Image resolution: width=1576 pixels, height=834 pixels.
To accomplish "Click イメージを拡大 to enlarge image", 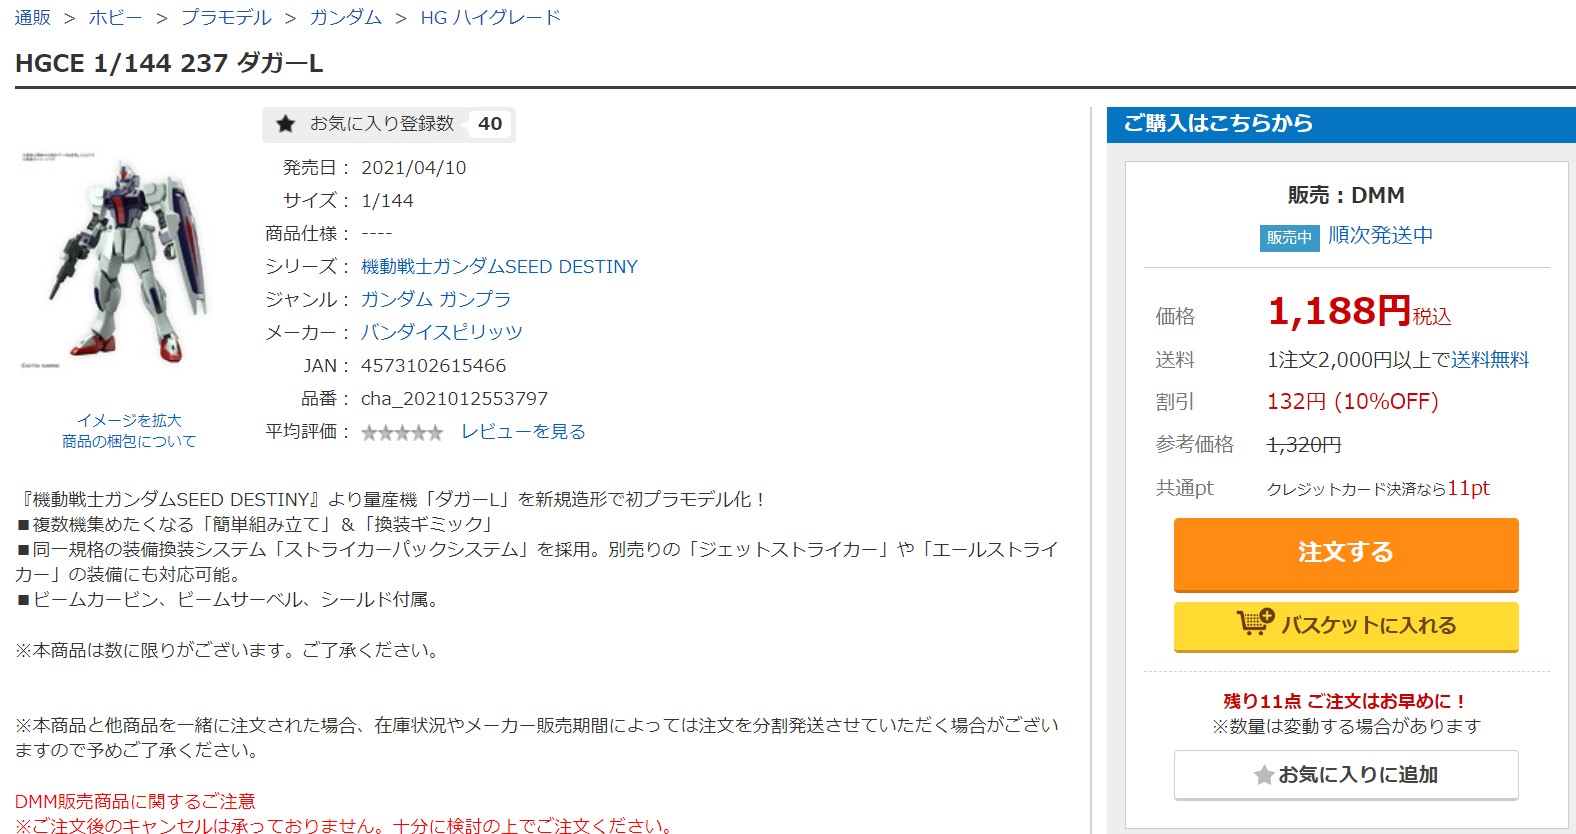I will pyautogui.click(x=130, y=421).
